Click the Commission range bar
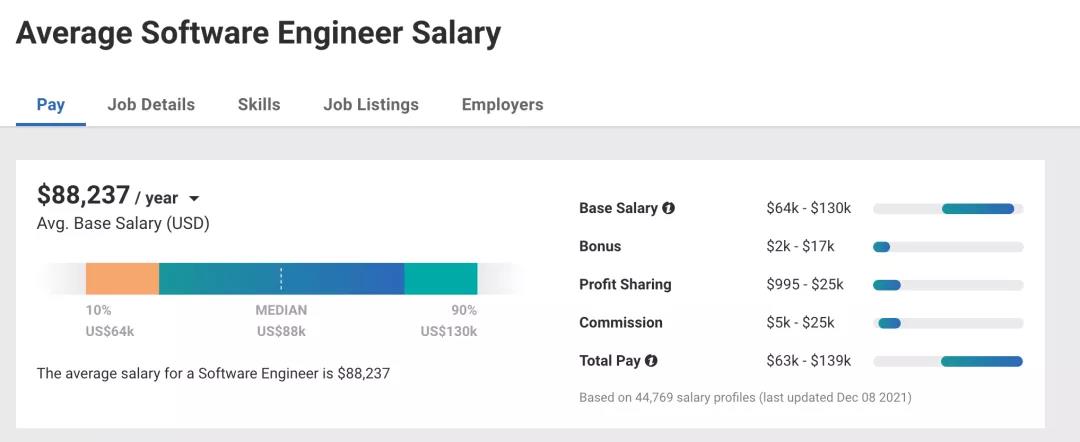 click(x=889, y=323)
